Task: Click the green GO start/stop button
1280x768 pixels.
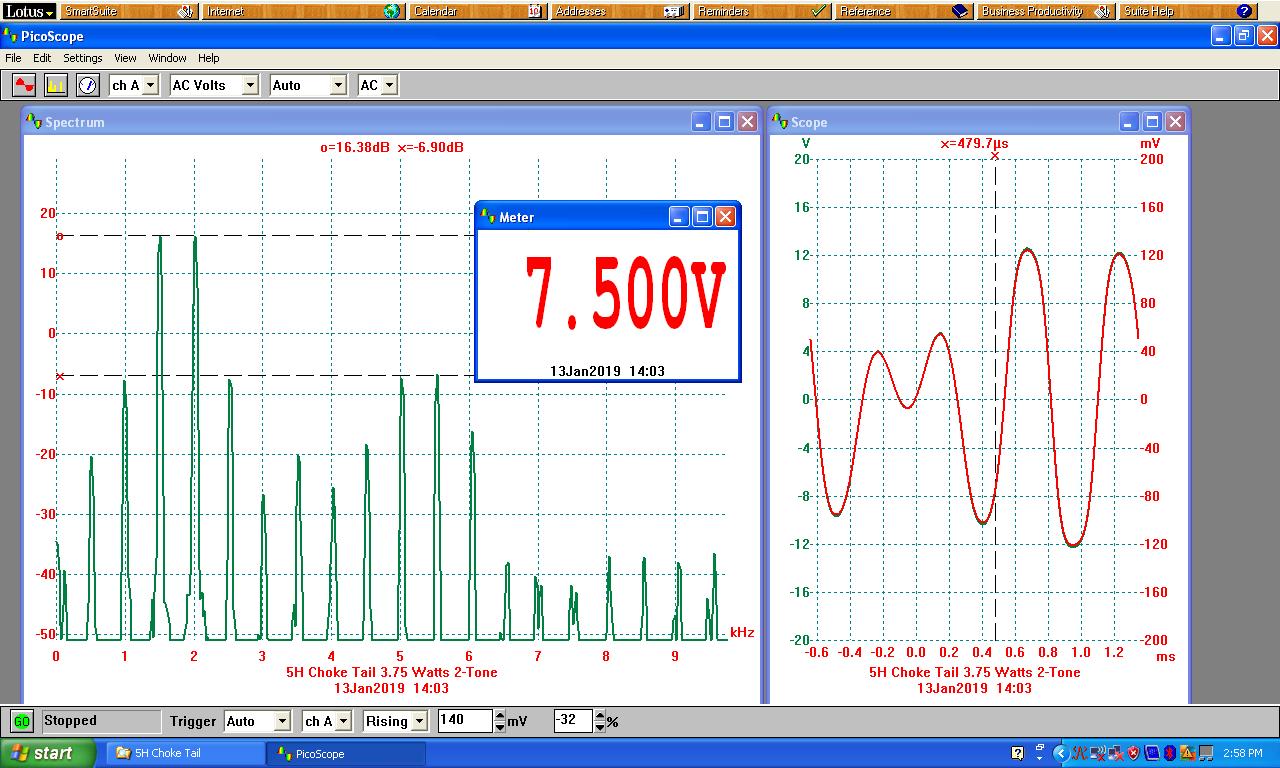Action: (x=22, y=721)
